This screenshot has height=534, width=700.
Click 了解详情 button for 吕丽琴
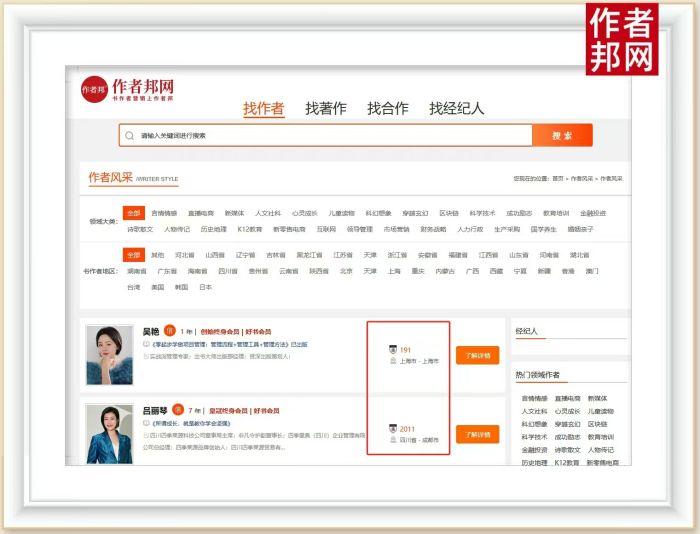[x=477, y=434]
